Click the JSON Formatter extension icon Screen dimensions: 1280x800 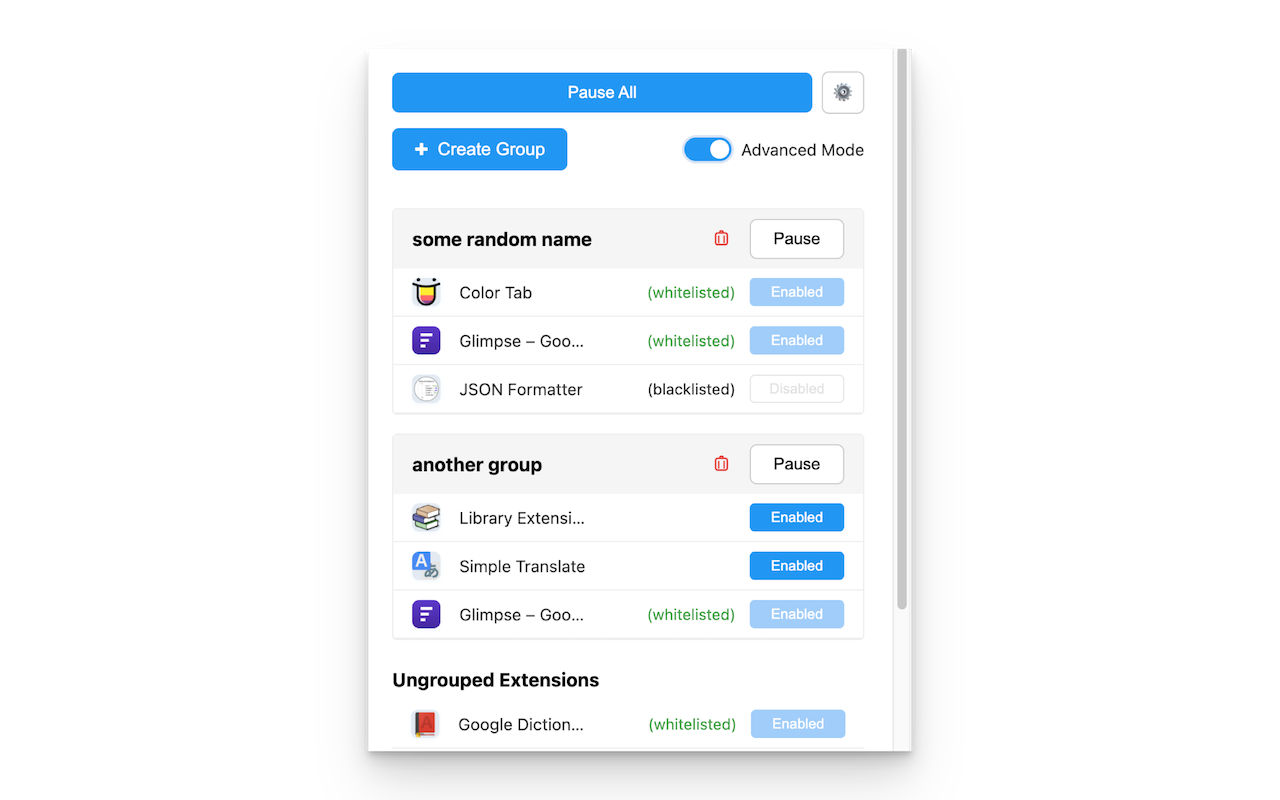pos(426,389)
